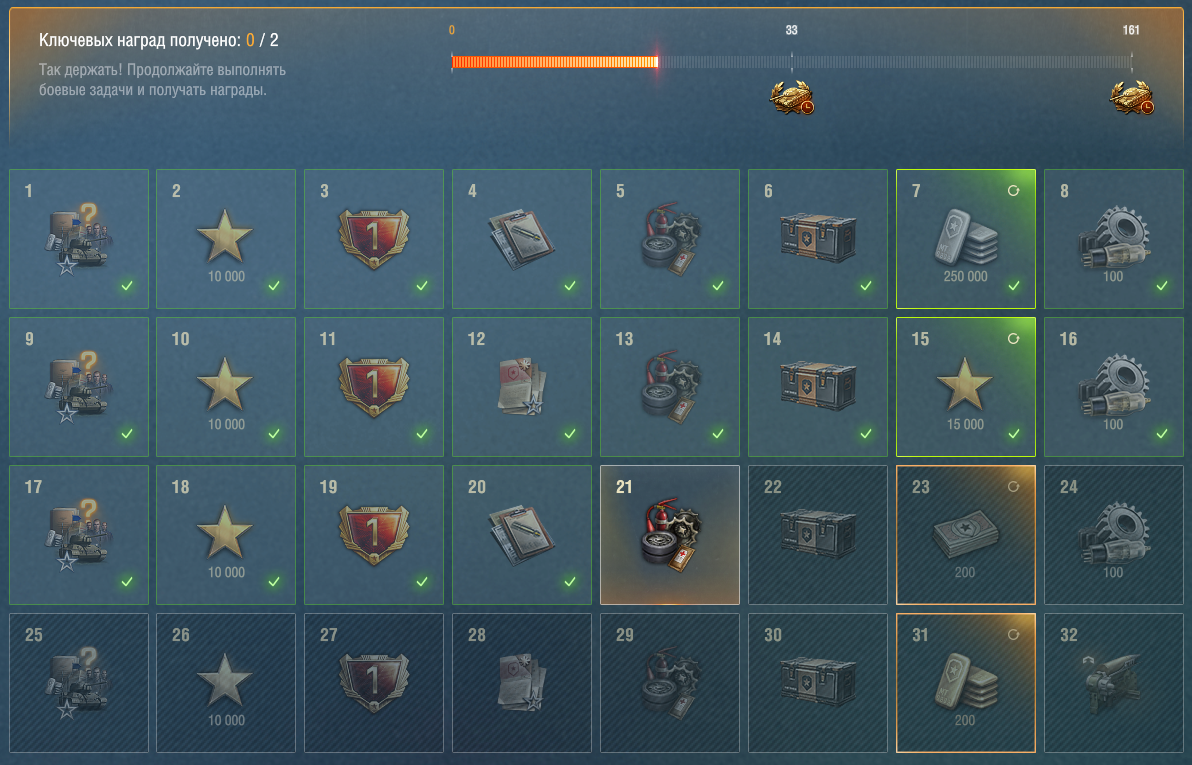1192x765 pixels.
Task: Click the equipment gear icon in tile 8
Action: pos(1113,235)
